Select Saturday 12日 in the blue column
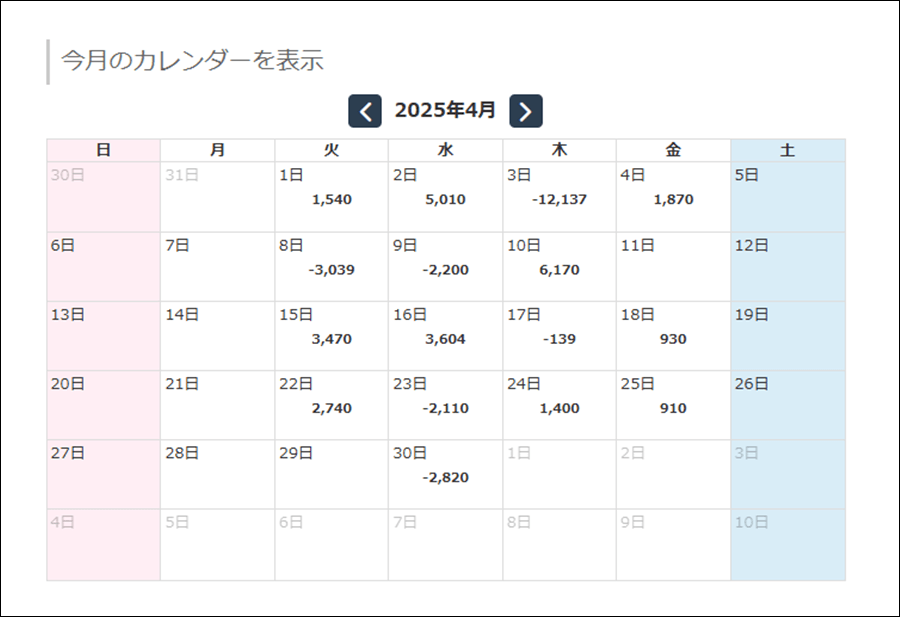The height and width of the screenshot is (617, 900). tap(787, 267)
